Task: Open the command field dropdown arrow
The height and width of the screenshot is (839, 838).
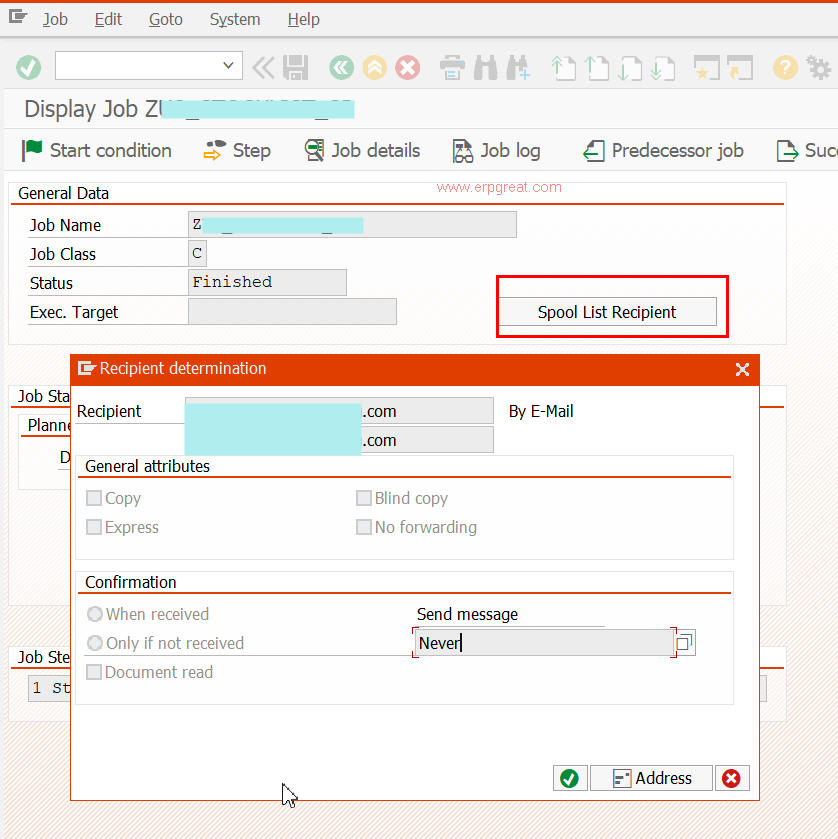Action: click(x=228, y=66)
